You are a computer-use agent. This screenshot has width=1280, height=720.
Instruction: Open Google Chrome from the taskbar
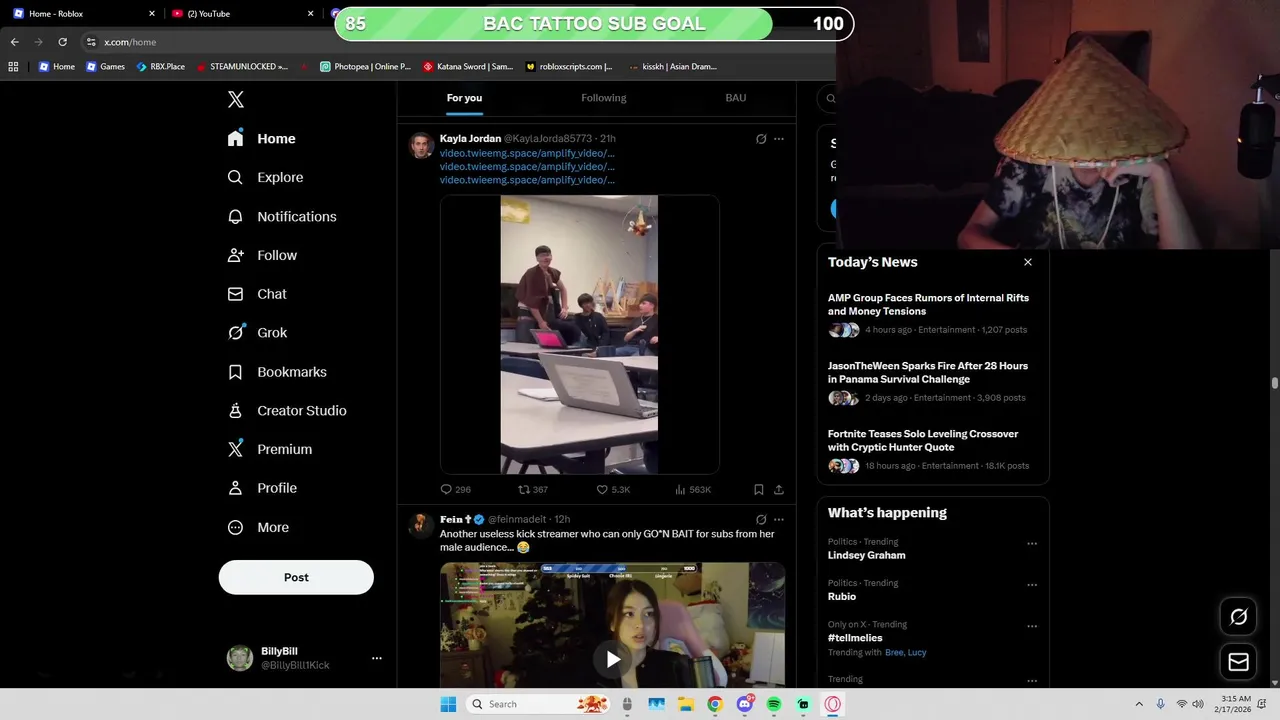(715, 704)
